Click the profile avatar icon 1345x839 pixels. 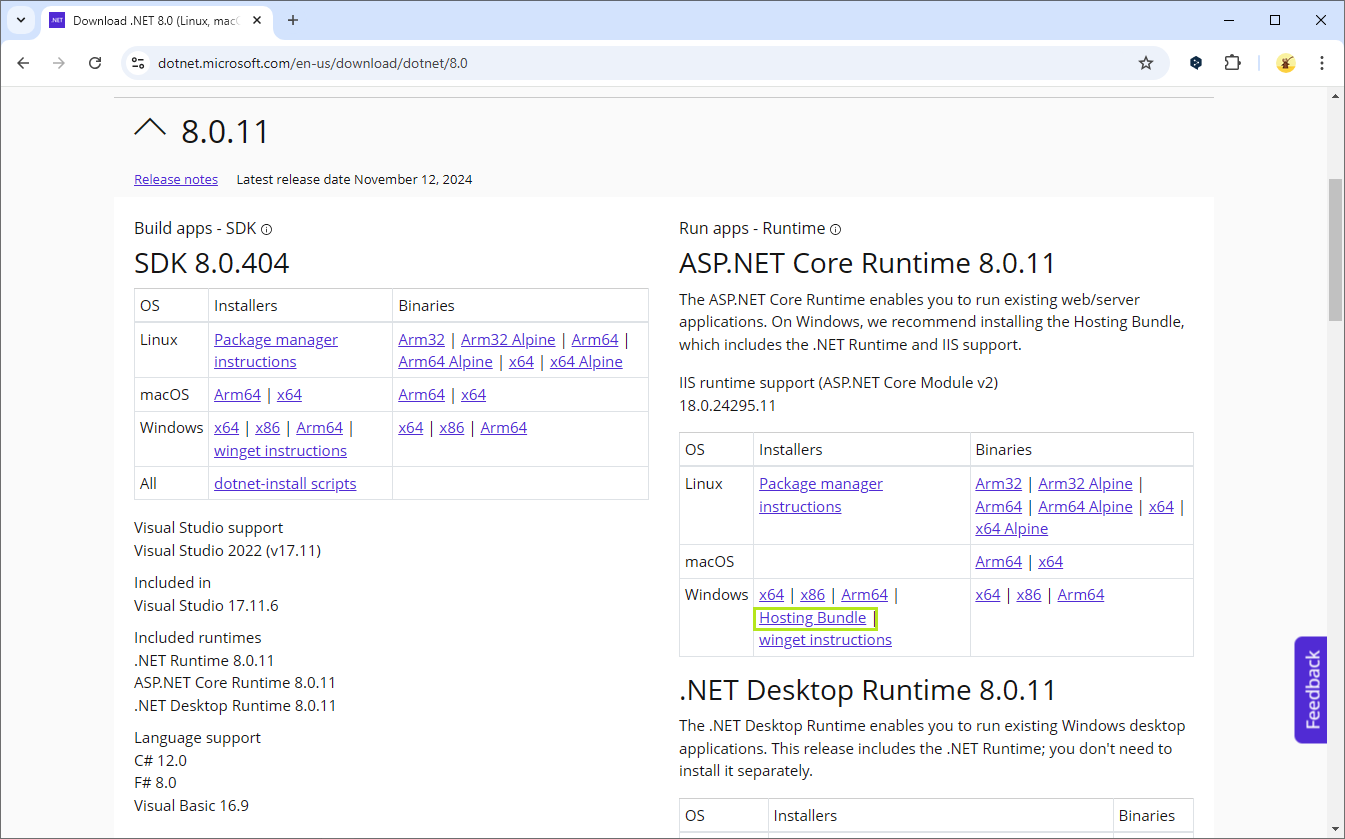point(1286,63)
